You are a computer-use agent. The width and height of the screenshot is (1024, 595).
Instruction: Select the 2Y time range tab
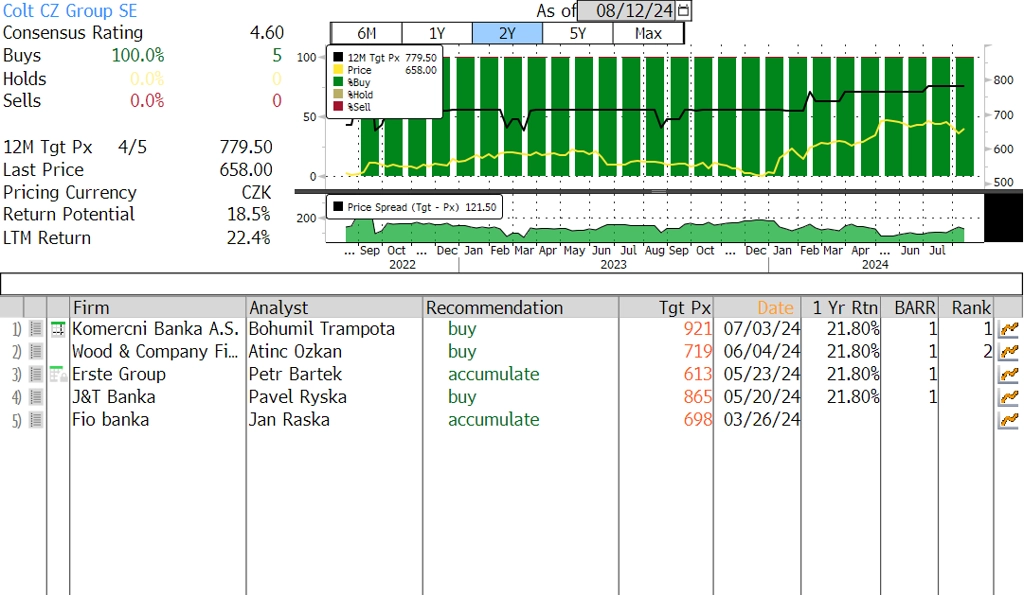[507, 33]
